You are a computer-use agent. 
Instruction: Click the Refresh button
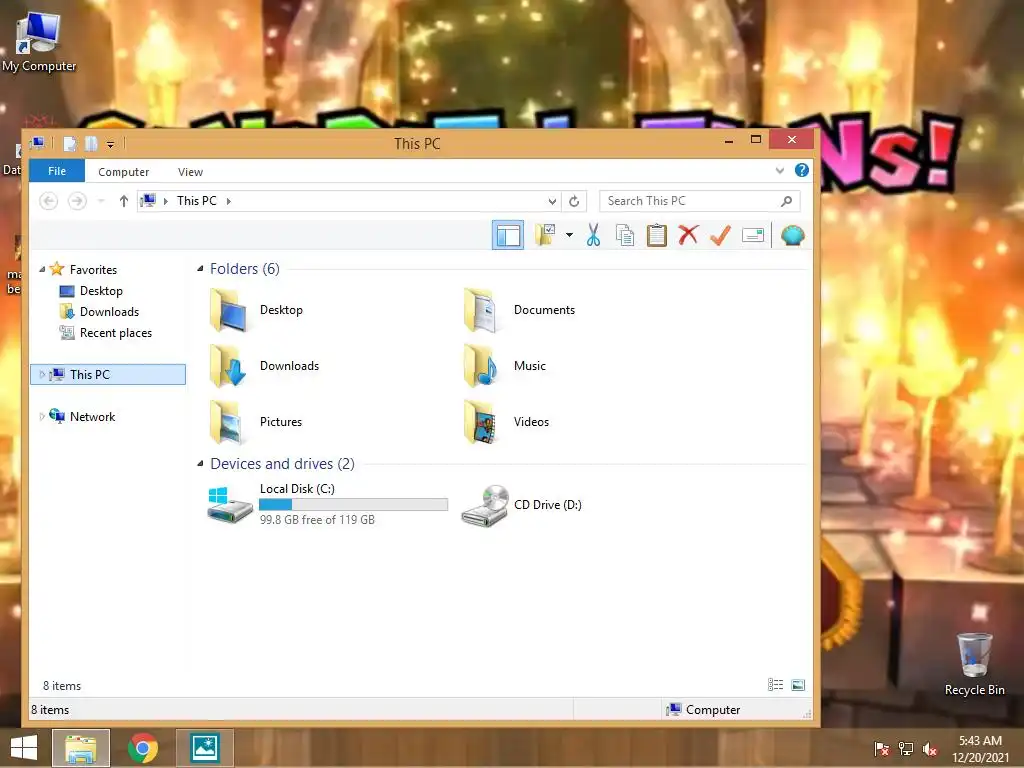[x=574, y=201]
